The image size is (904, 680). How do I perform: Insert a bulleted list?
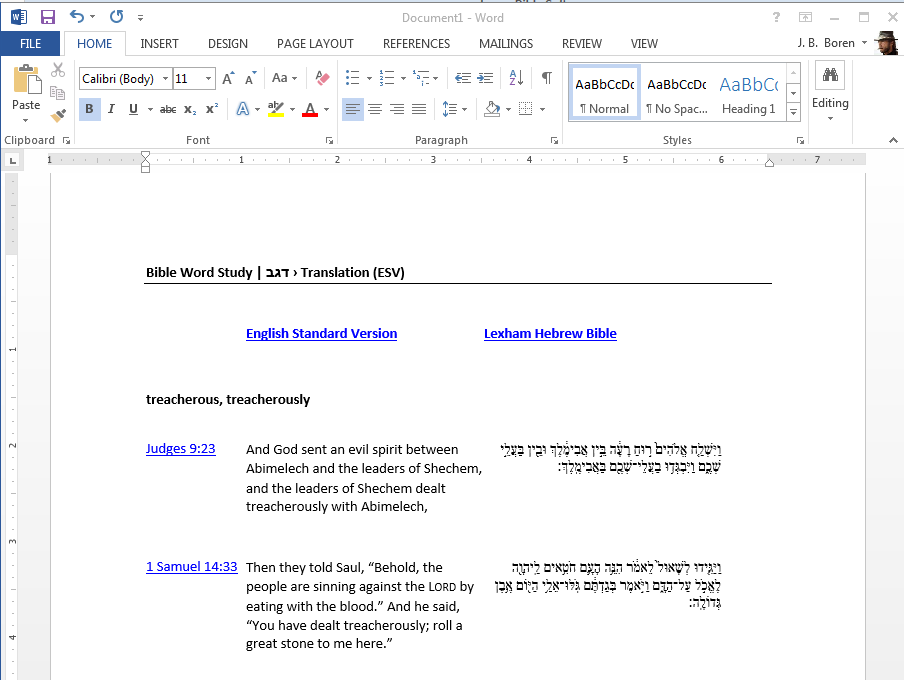(352, 78)
